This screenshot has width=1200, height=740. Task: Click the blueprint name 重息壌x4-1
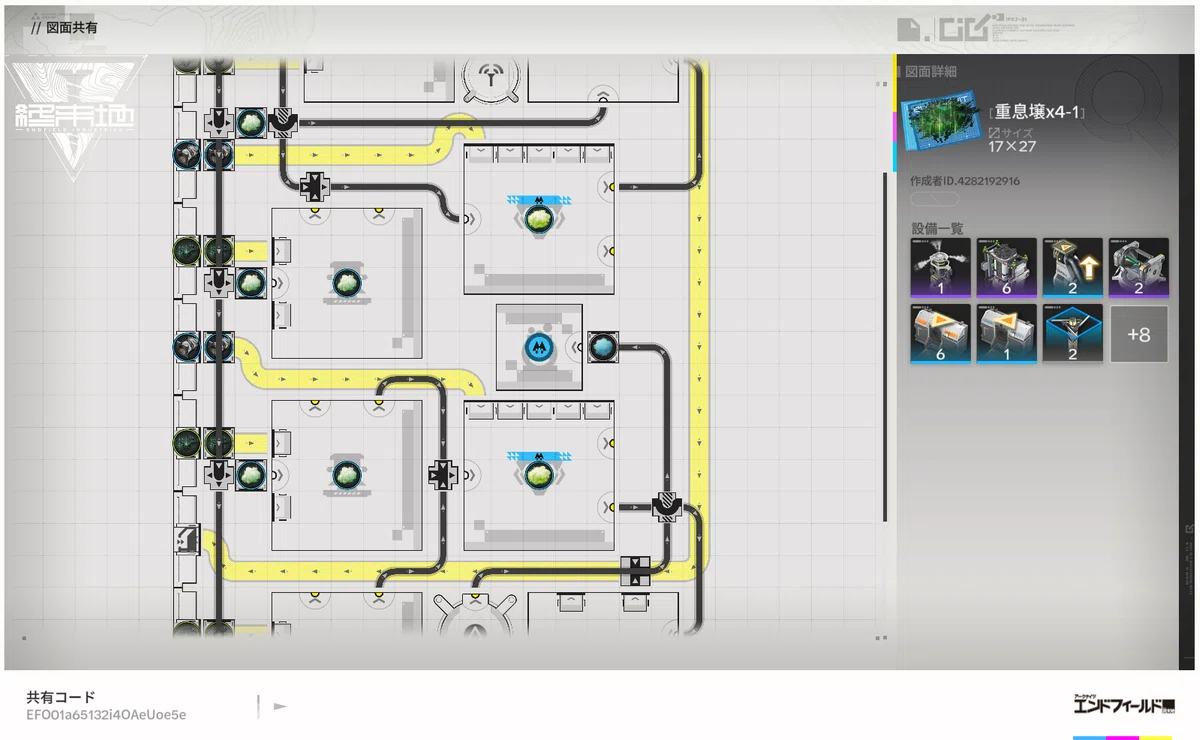pyautogui.click(x=1038, y=113)
